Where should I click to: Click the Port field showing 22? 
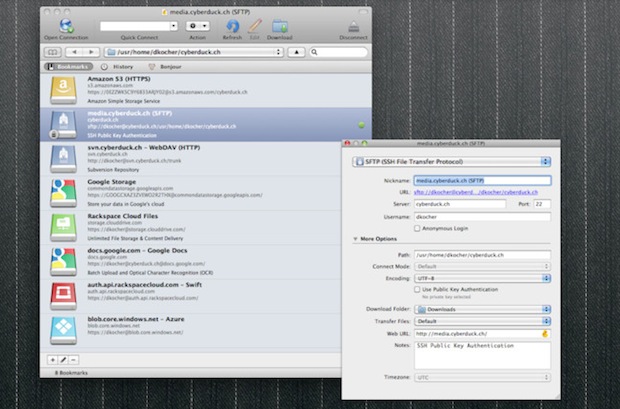(542, 204)
